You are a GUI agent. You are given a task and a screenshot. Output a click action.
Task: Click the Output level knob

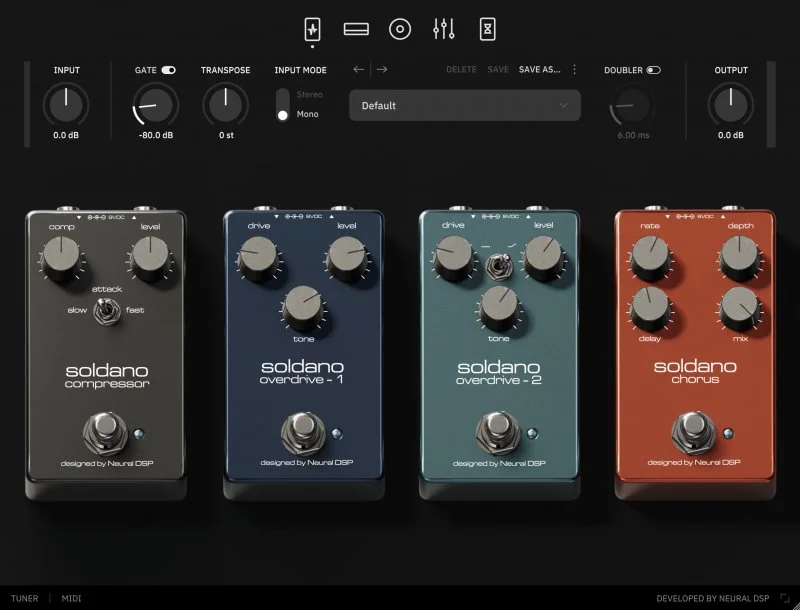coord(731,105)
